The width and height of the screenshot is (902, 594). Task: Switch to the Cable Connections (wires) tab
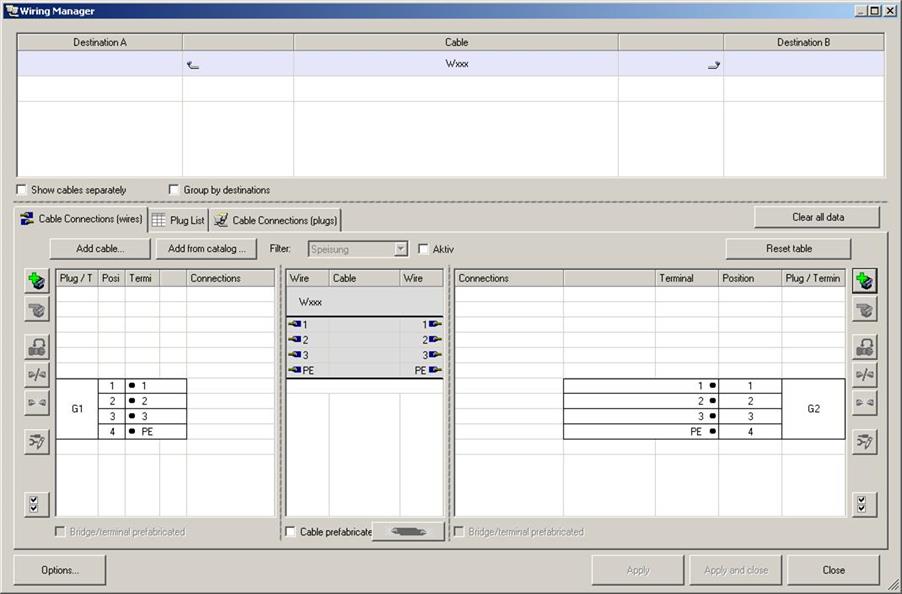82,219
